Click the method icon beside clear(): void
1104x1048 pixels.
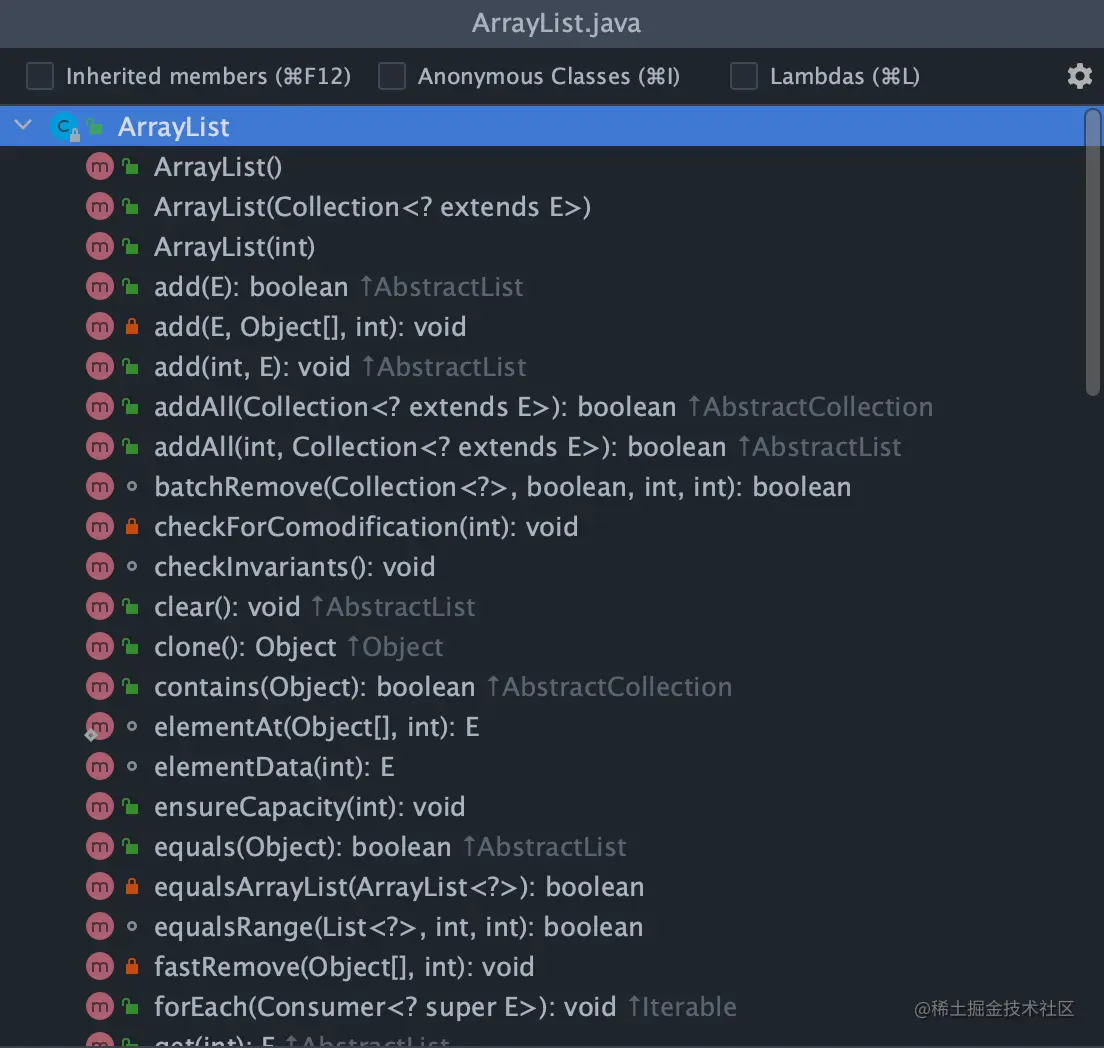(99, 606)
